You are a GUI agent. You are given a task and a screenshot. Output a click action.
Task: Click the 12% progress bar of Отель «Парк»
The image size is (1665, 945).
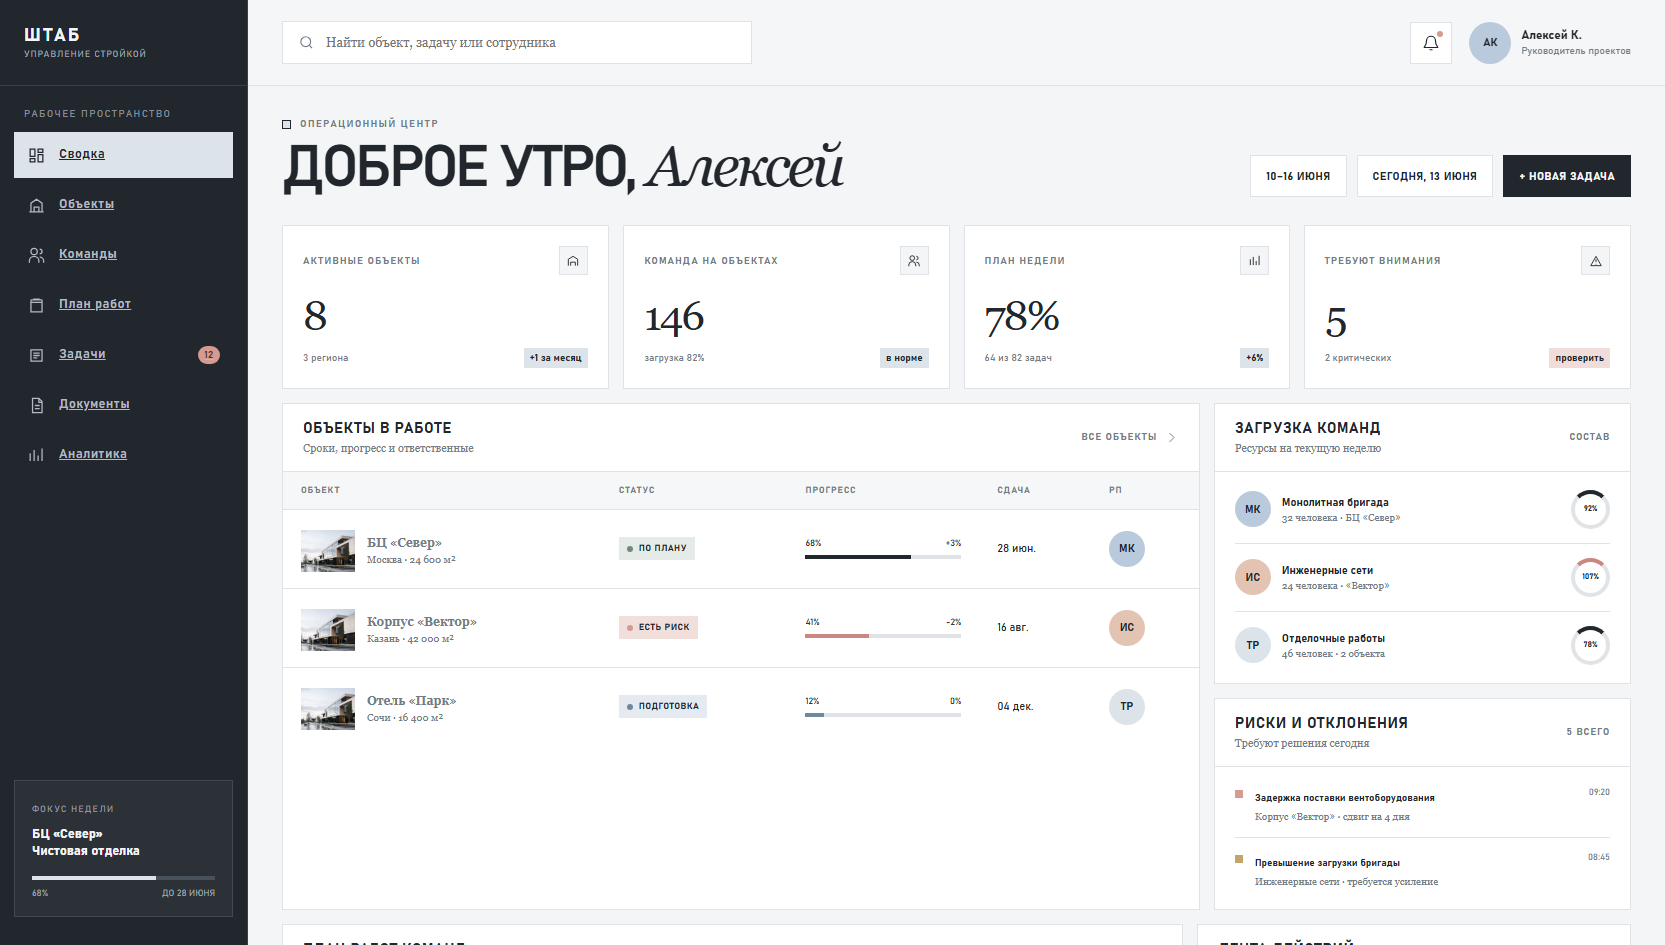[883, 715]
